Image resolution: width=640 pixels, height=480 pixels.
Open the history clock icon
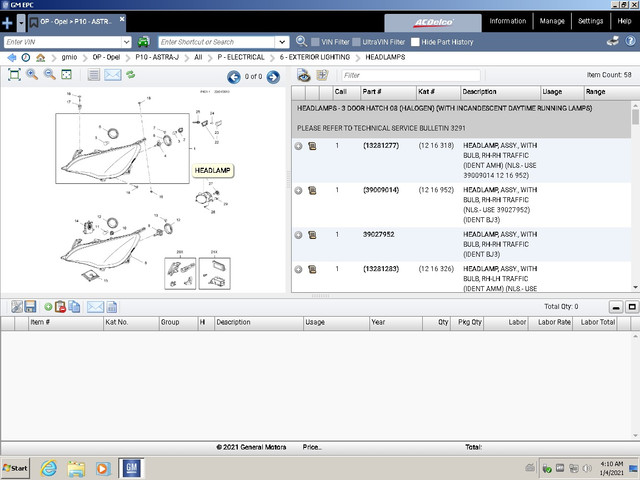(x=26, y=58)
